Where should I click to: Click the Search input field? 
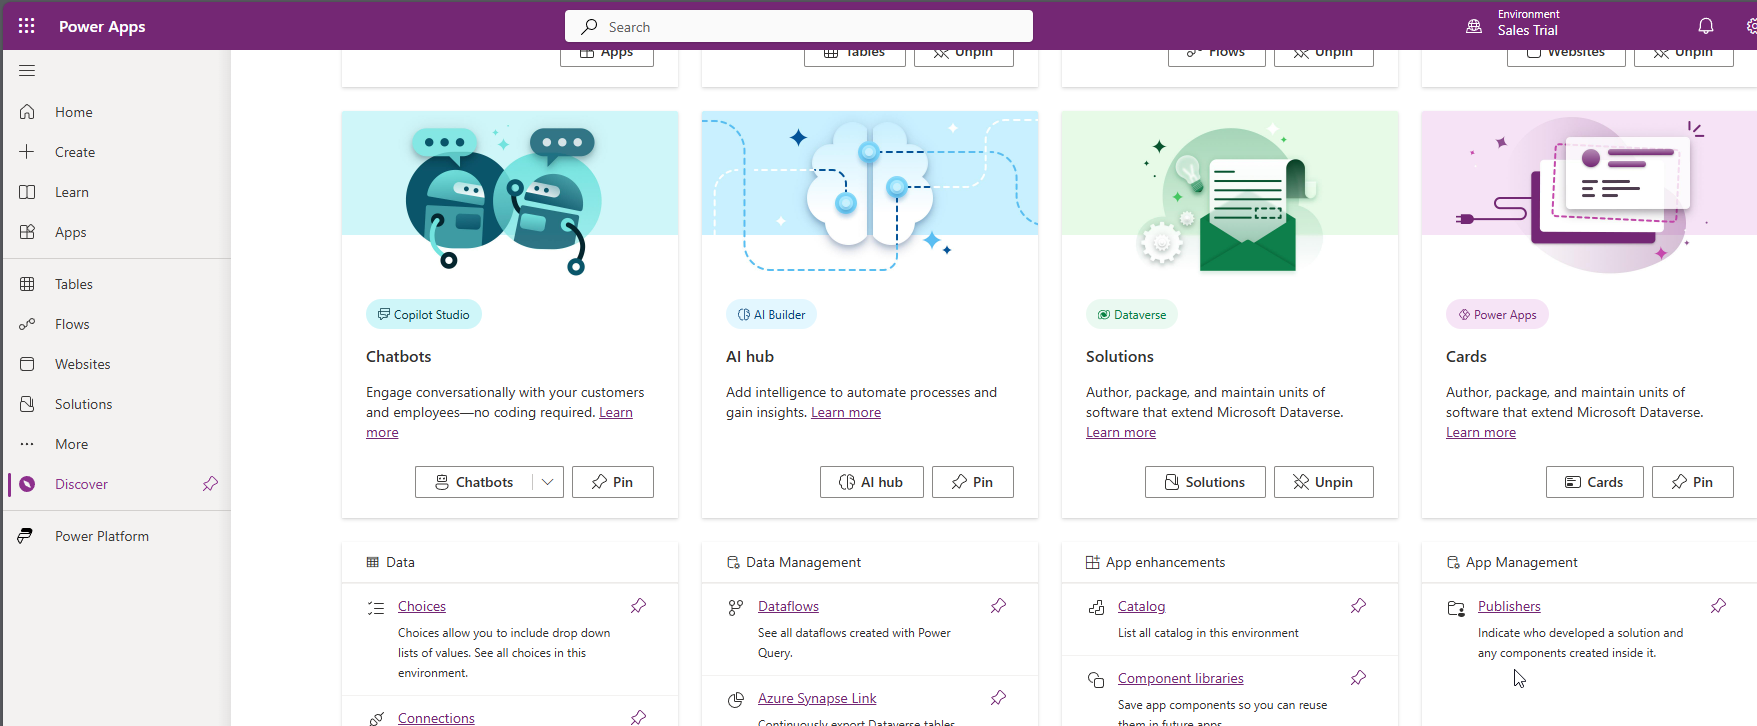[x=798, y=27]
